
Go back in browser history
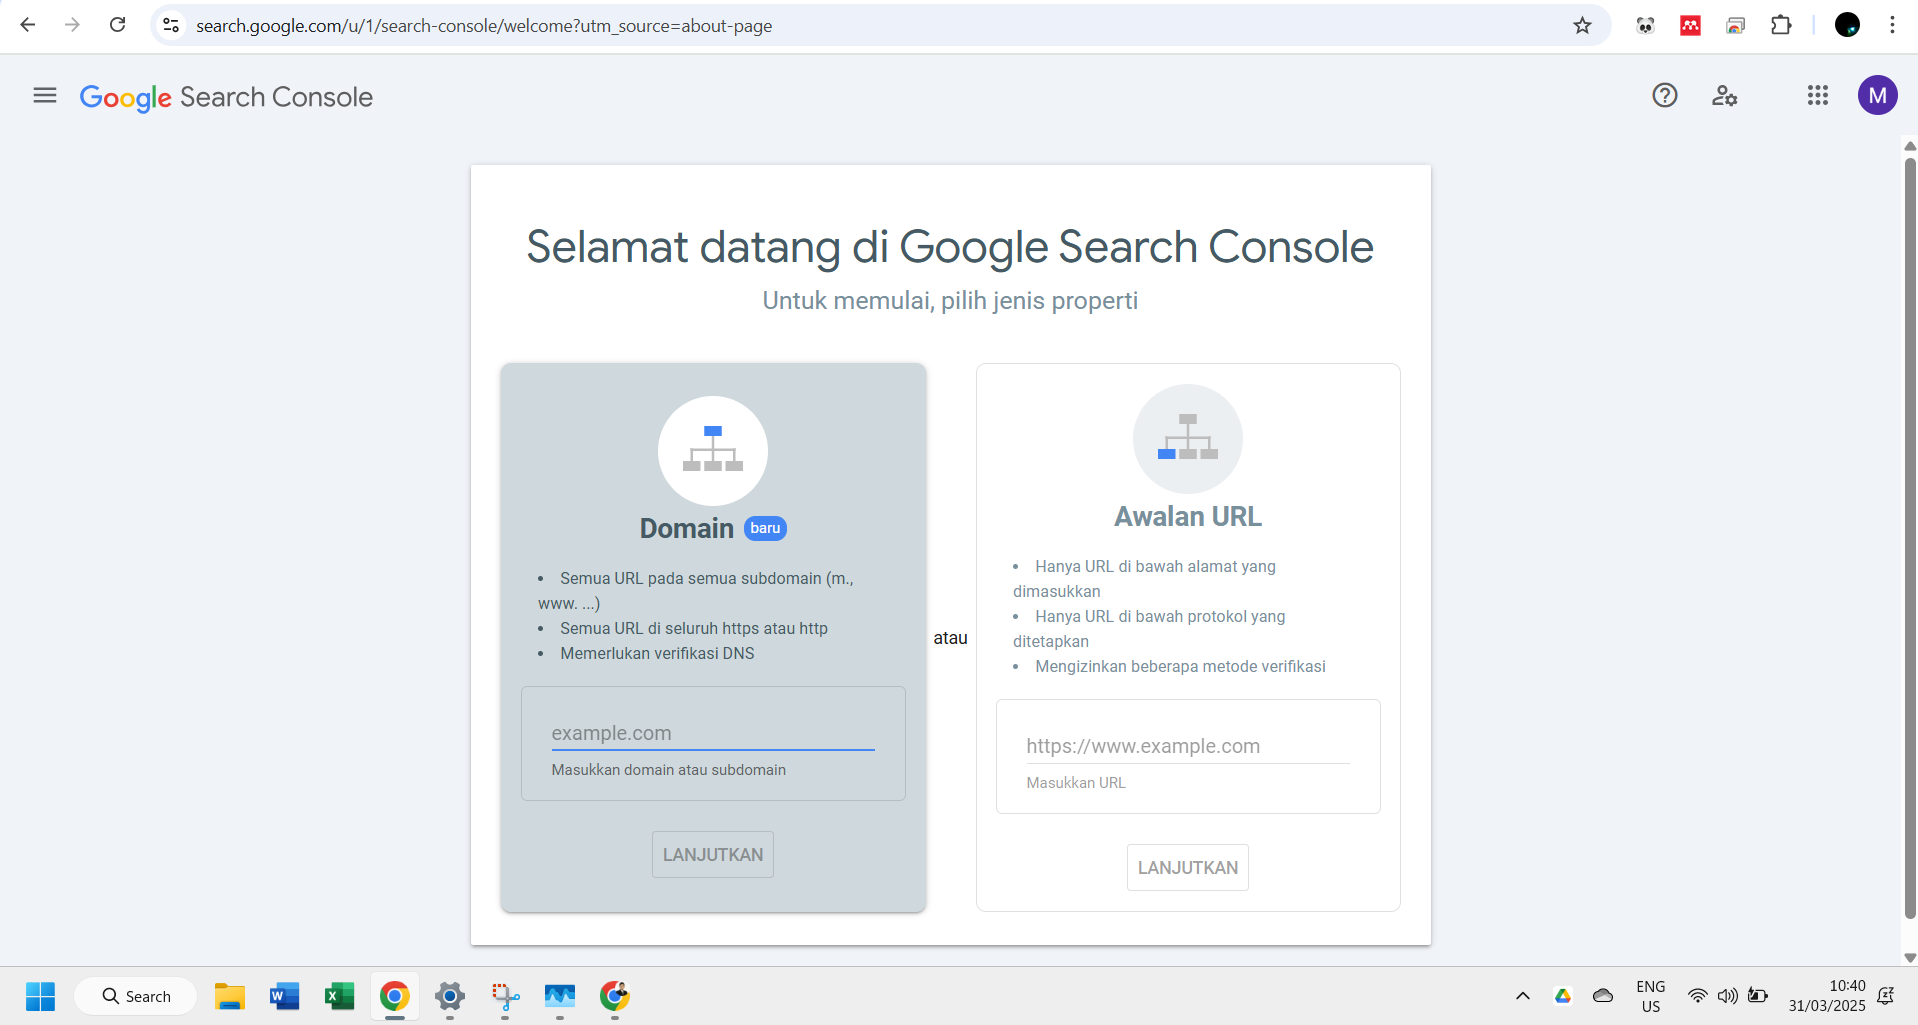pyautogui.click(x=28, y=25)
